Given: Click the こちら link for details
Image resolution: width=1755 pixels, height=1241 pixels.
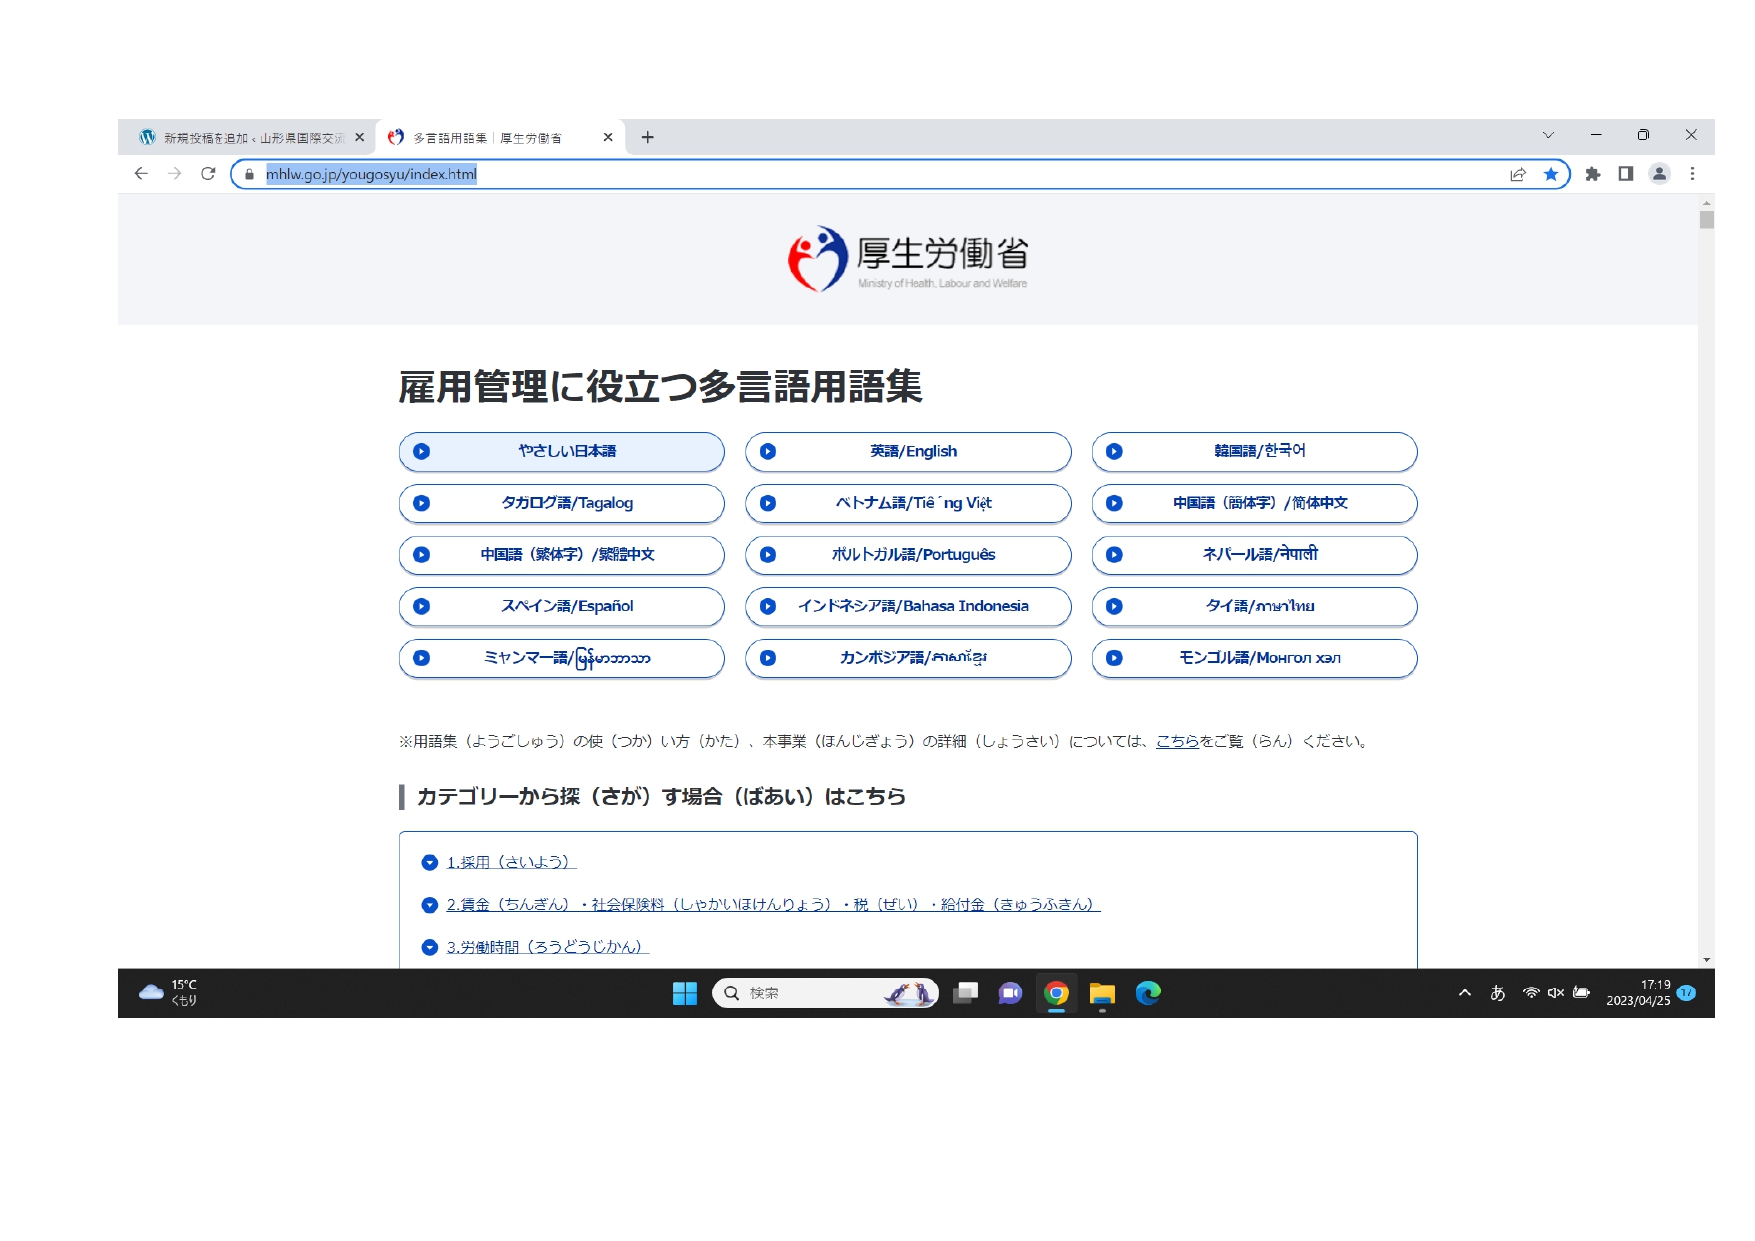Looking at the screenshot, I should [1177, 741].
